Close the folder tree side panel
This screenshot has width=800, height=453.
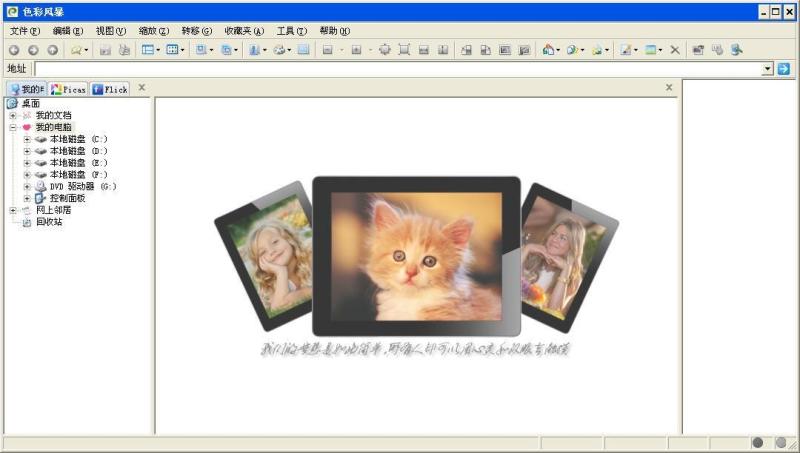pos(142,88)
